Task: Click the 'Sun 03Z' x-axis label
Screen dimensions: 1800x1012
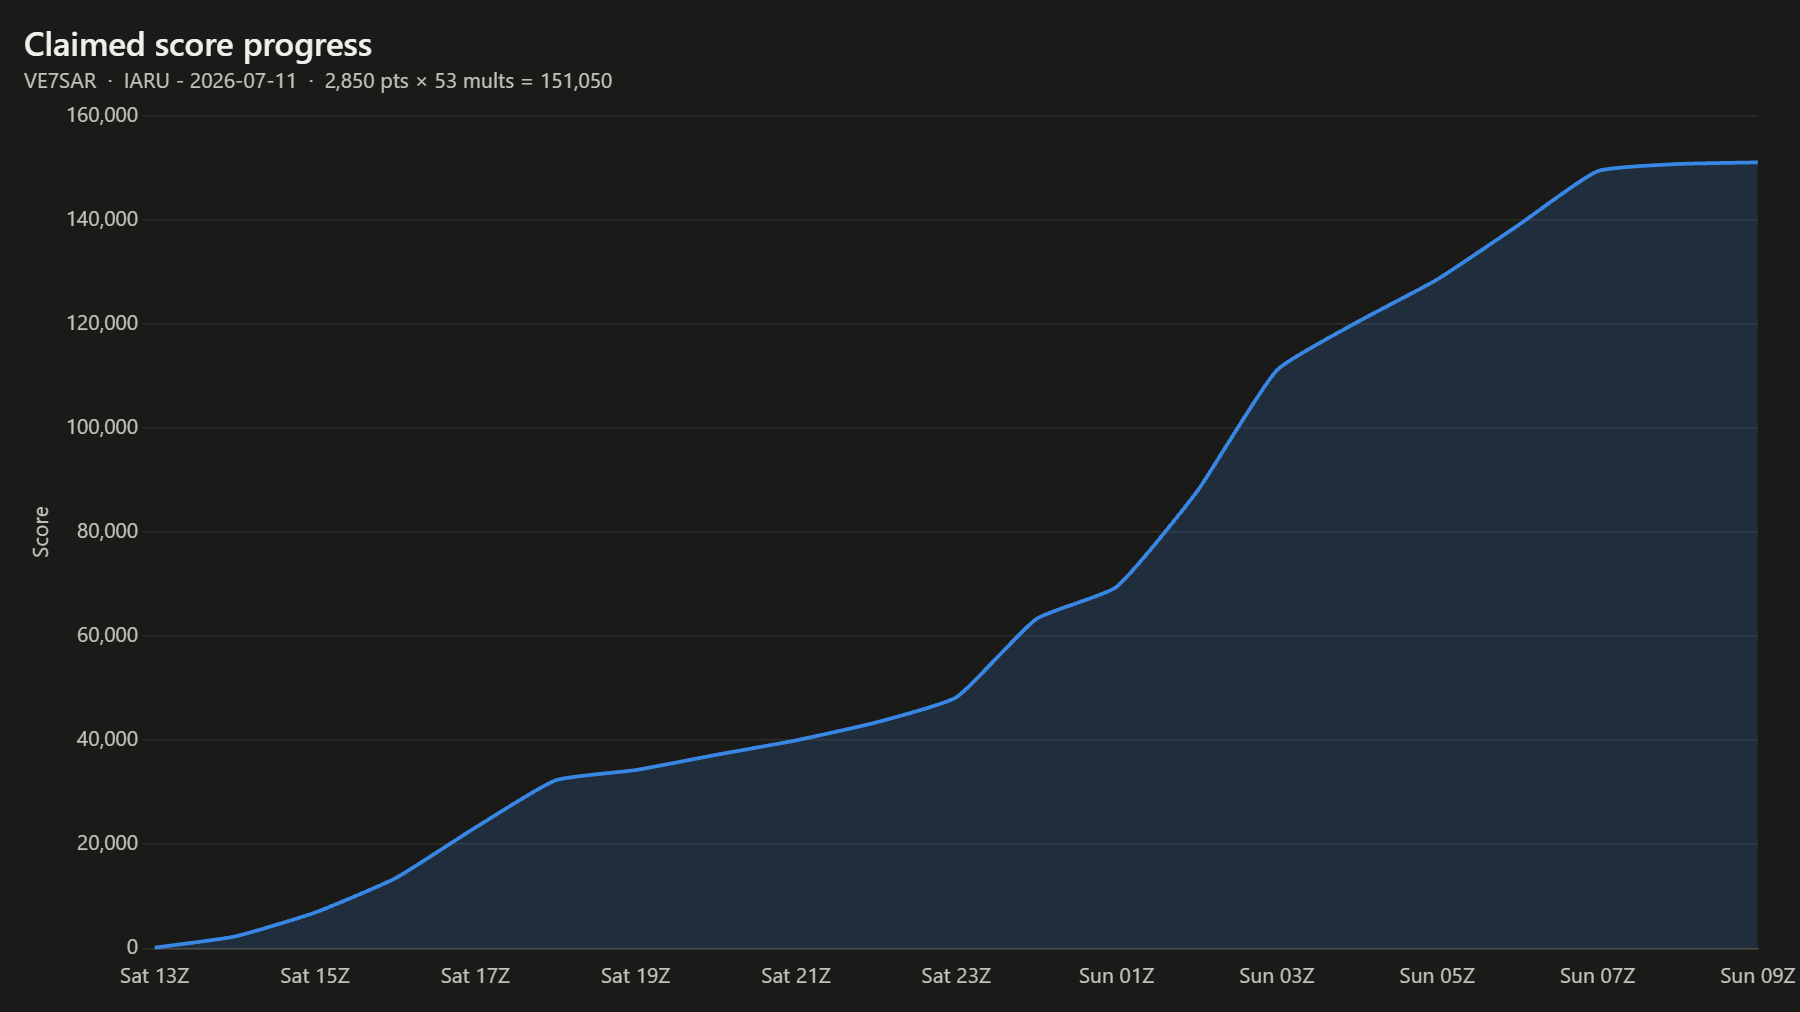Action: (x=1277, y=976)
